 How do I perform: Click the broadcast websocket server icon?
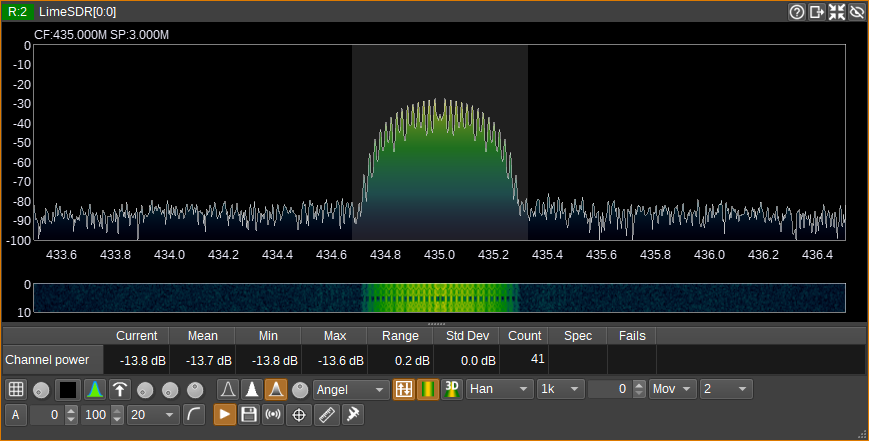pos(272,415)
